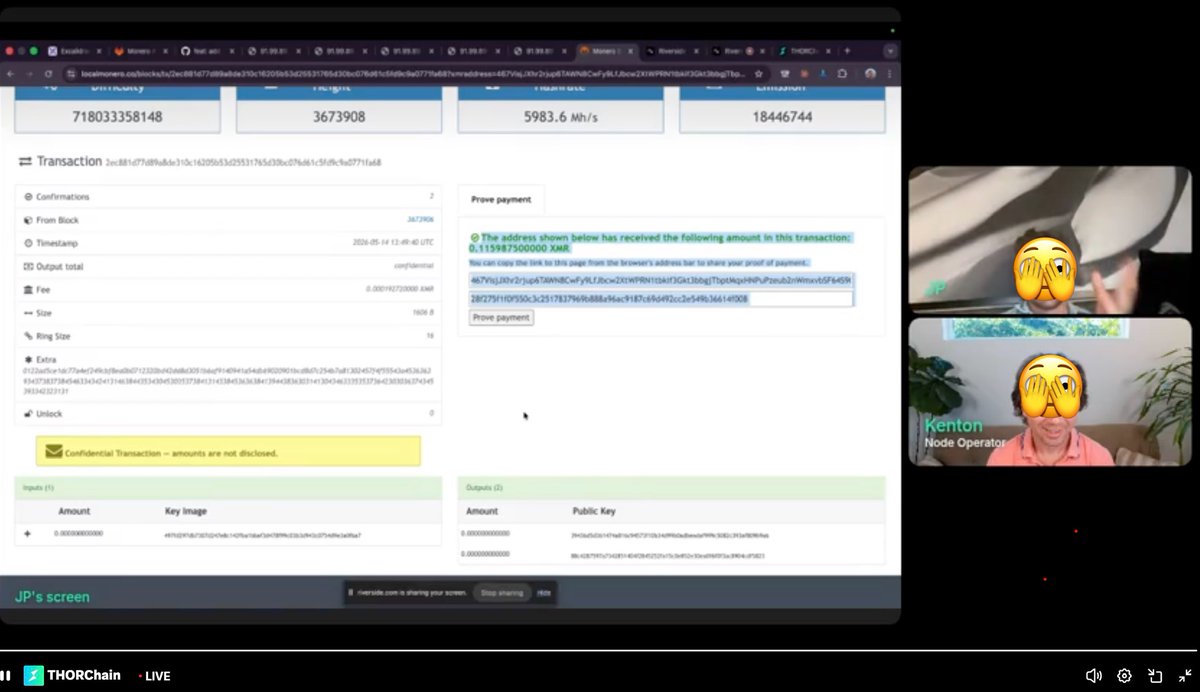
Task: Go back using browser back arrow
Action: coord(11,74)
